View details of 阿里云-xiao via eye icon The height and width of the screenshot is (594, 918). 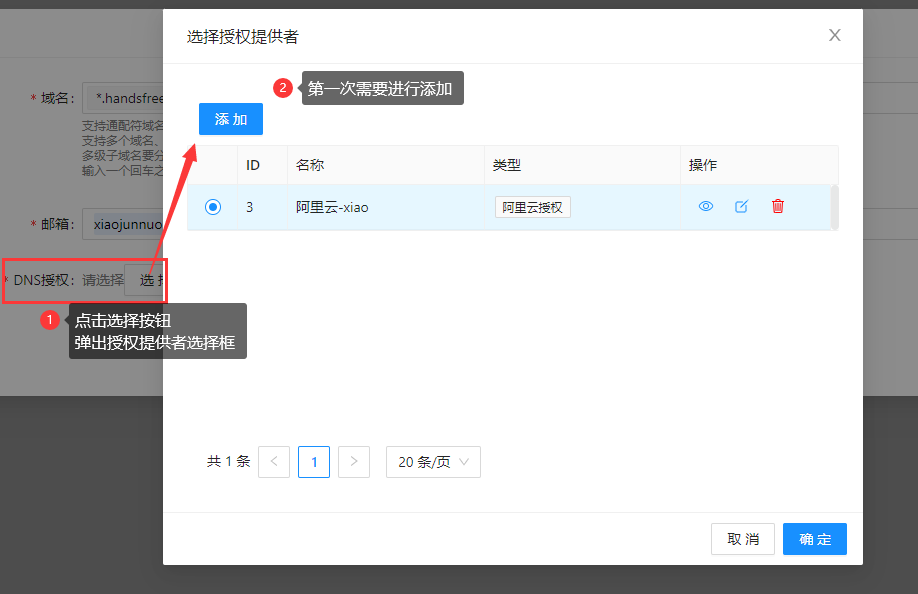pos(706,206)
